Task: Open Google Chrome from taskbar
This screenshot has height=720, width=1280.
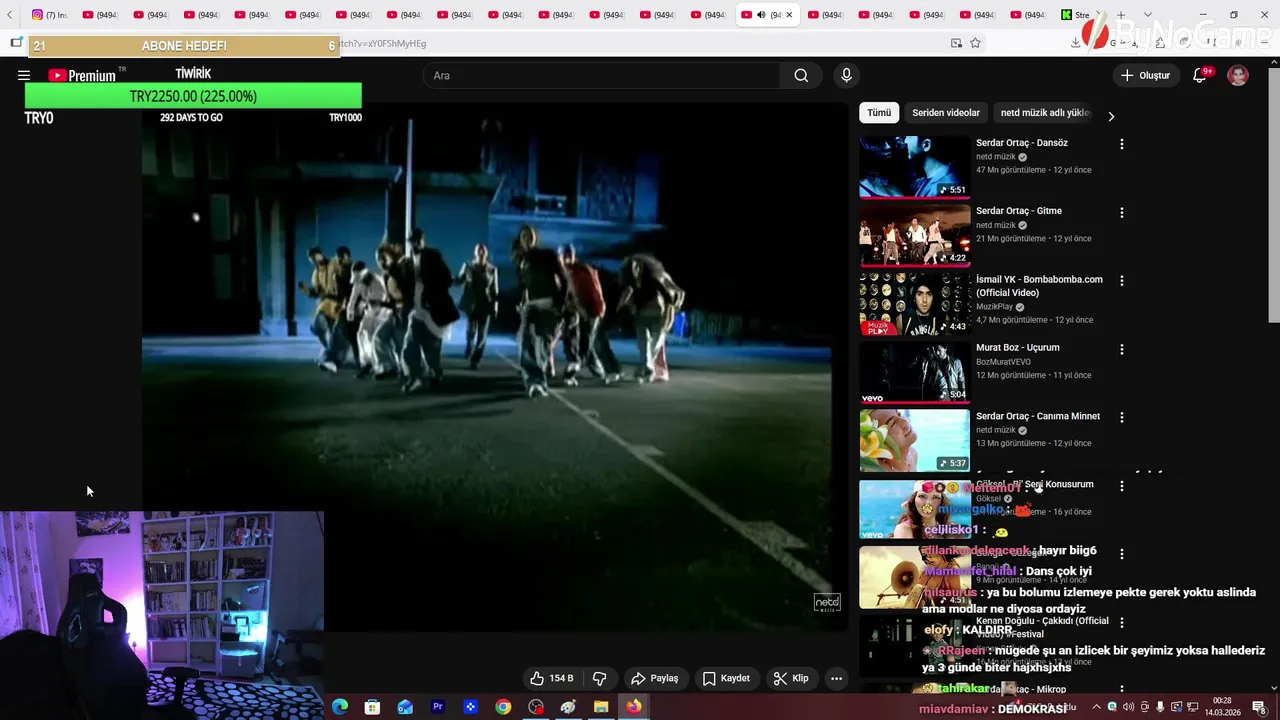Action: 503,707
